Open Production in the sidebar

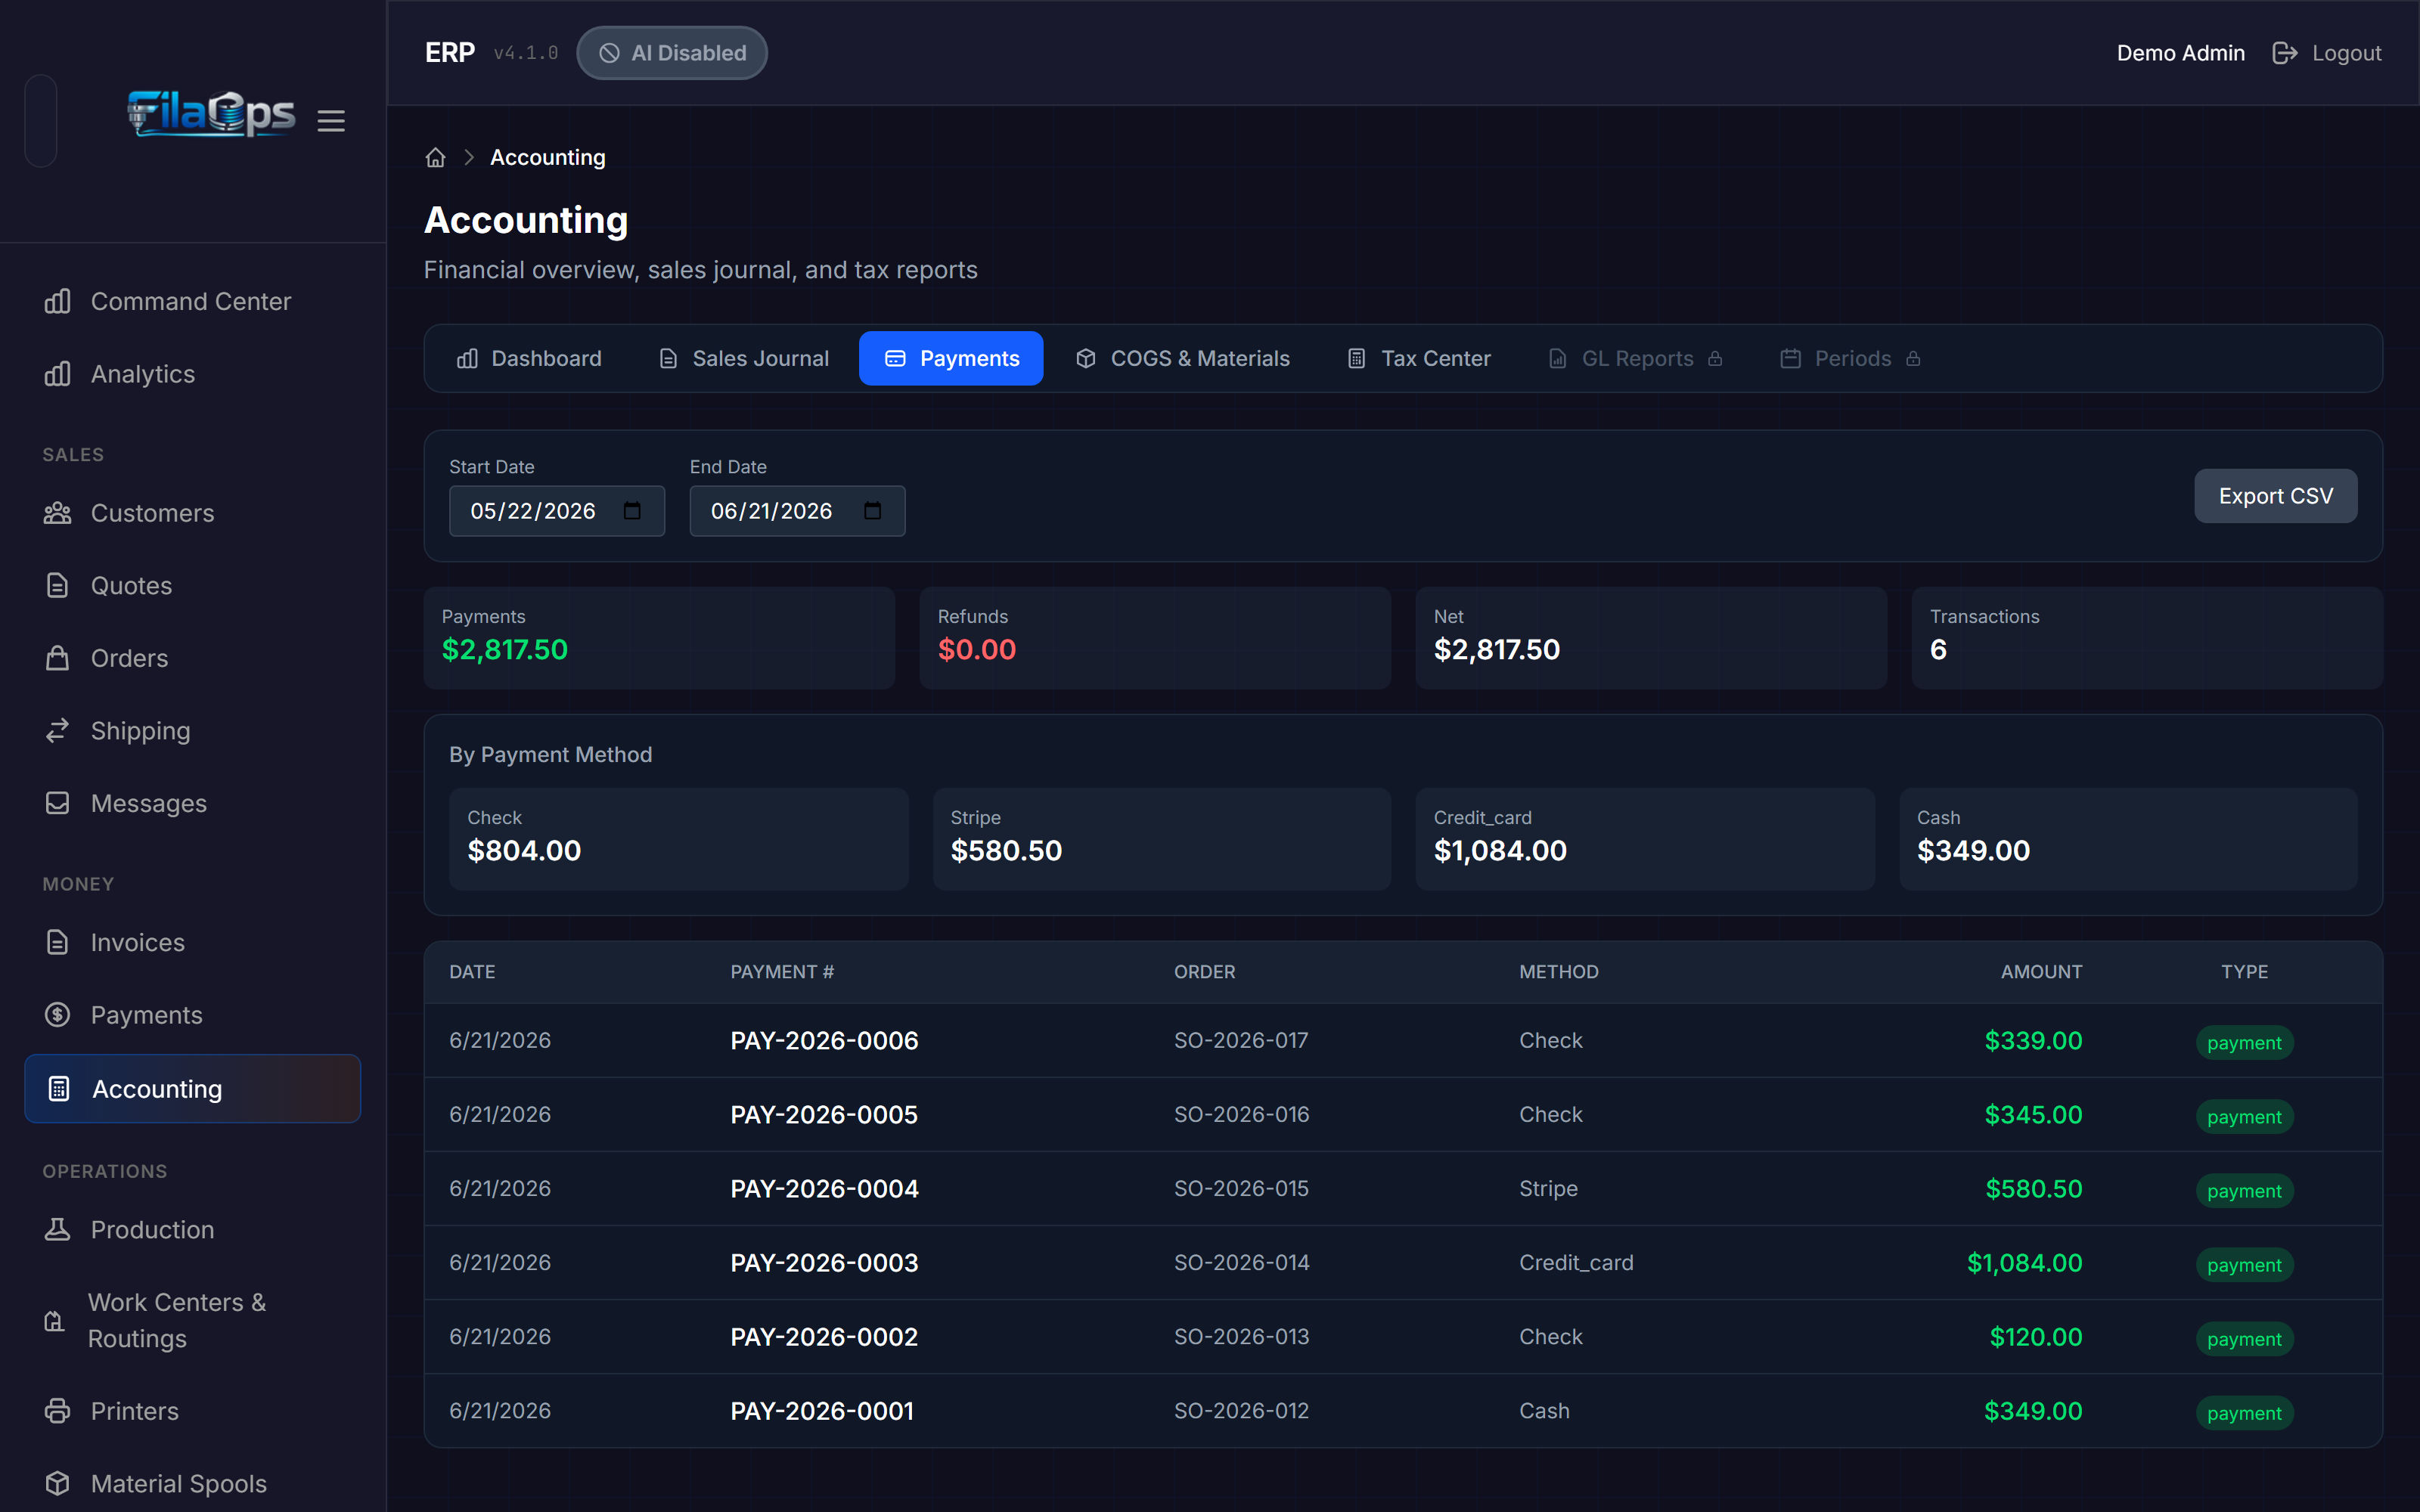click(x=192, y=1229)
